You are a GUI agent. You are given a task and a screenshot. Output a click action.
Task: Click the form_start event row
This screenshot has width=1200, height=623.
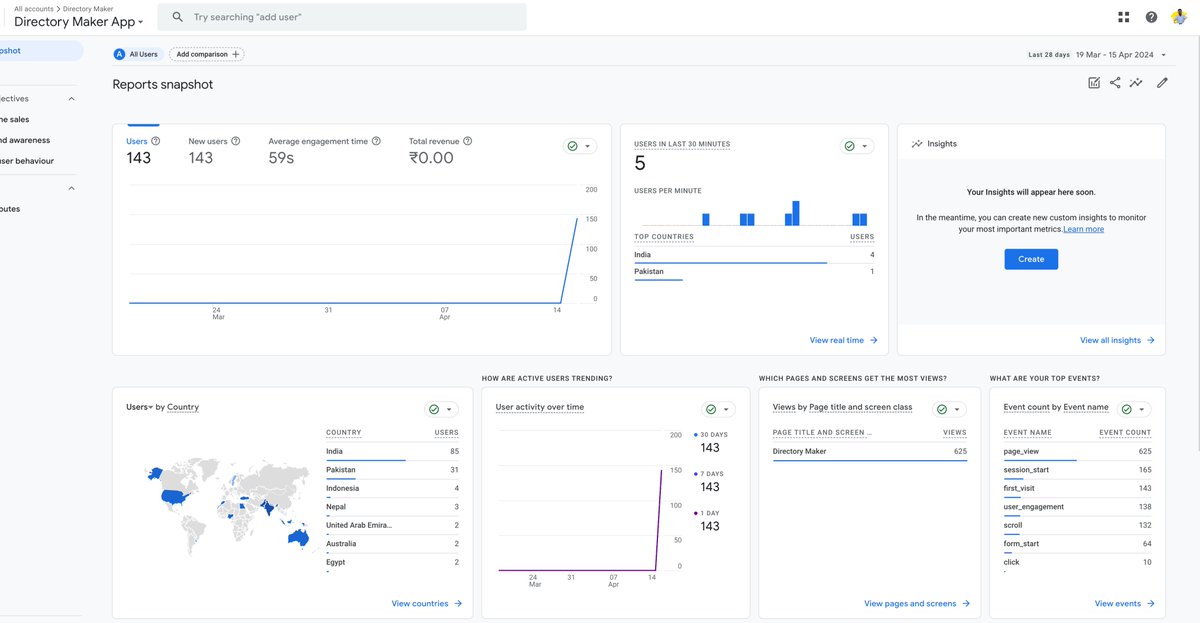[1077, 544]
